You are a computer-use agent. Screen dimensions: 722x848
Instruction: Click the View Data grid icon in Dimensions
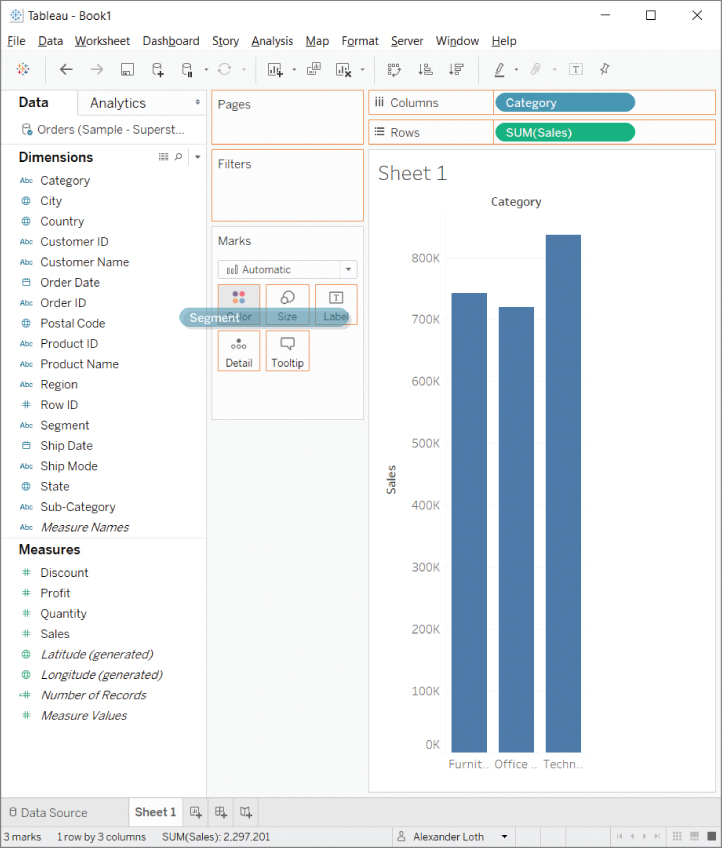click(163, 157)
